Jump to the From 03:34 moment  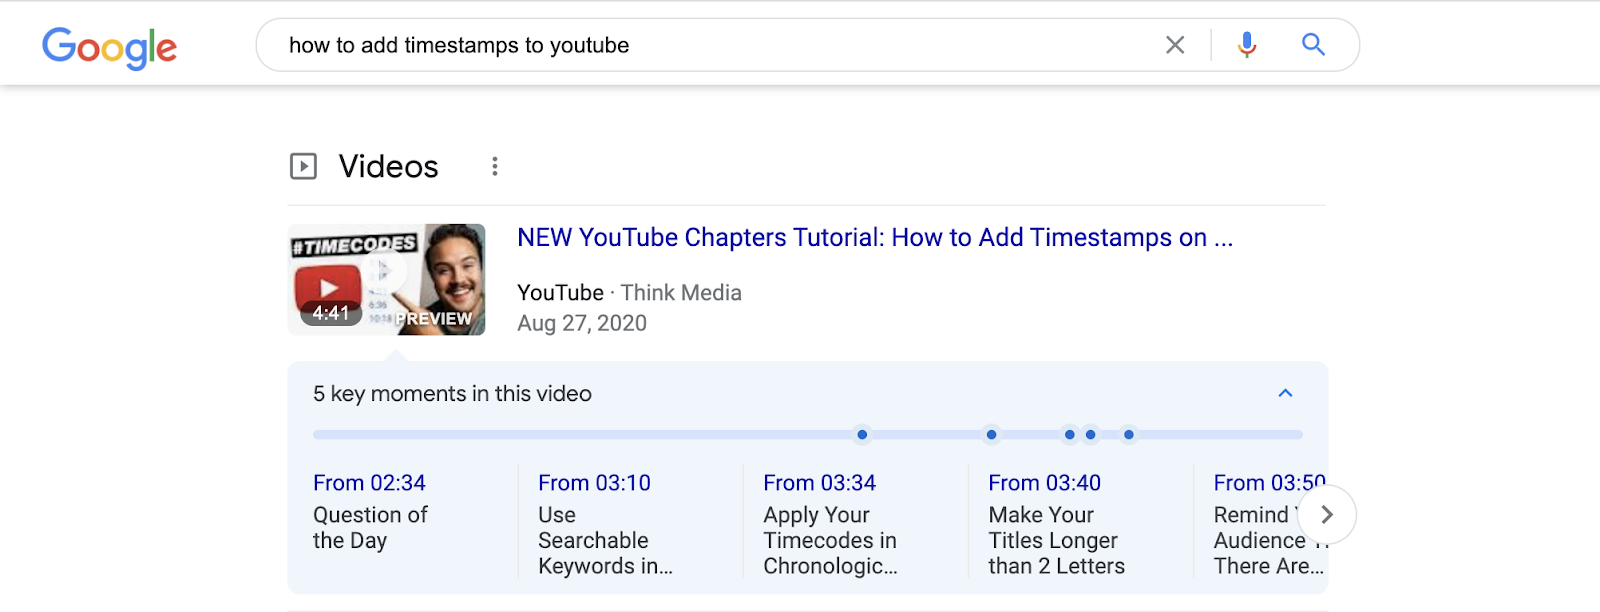pyautogui.click(x=819, y=483)
